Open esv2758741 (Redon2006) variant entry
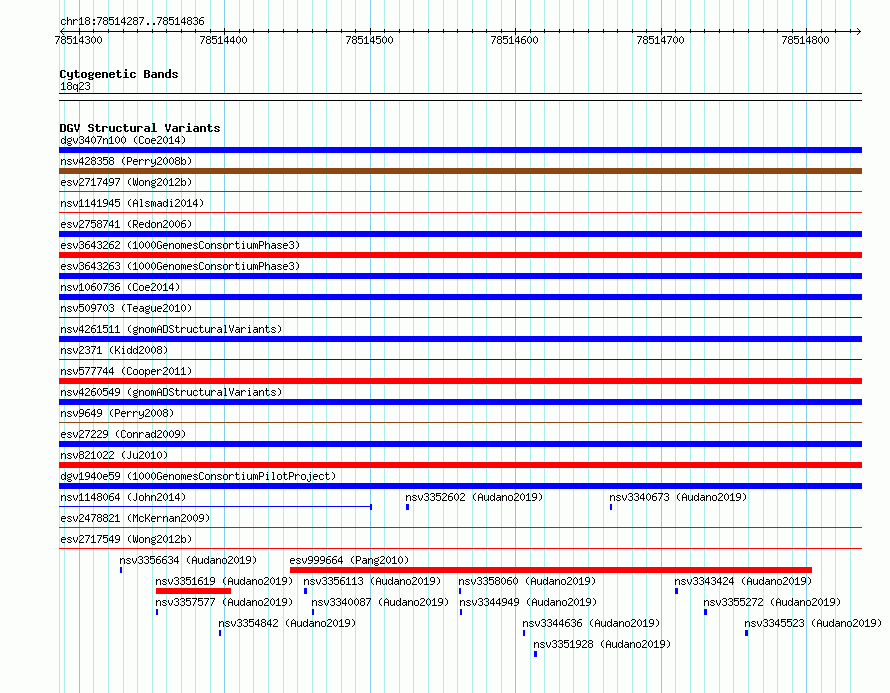The height and width of the screenshot is (693, 890). tap(126, 224)
